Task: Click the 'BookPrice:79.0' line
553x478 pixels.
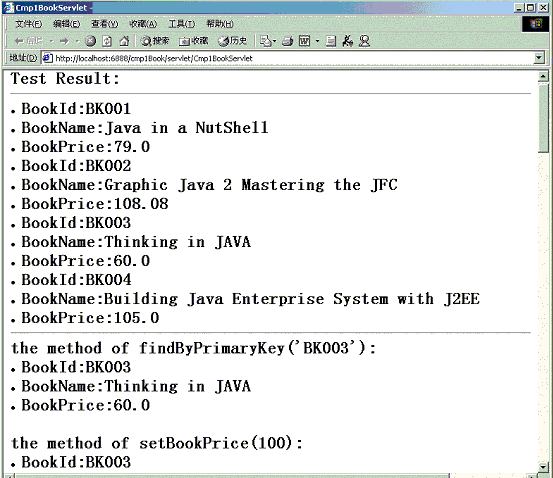Action: coord(86,147)
